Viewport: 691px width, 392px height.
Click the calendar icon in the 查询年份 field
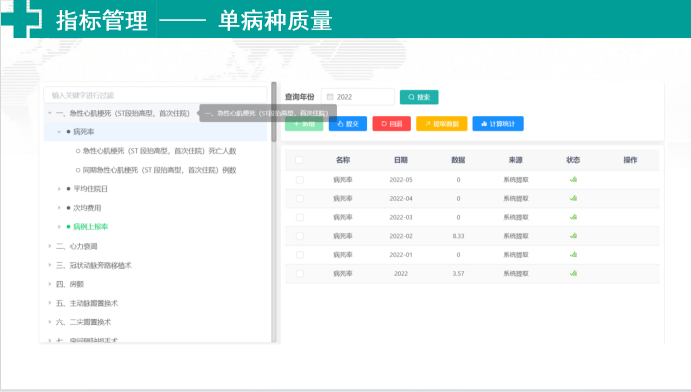[330, 97]
